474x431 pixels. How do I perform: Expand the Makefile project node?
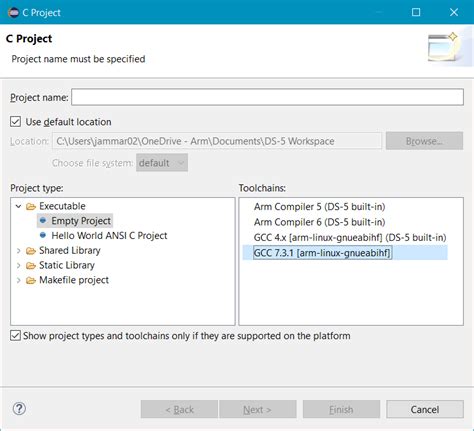coord(19,280)
